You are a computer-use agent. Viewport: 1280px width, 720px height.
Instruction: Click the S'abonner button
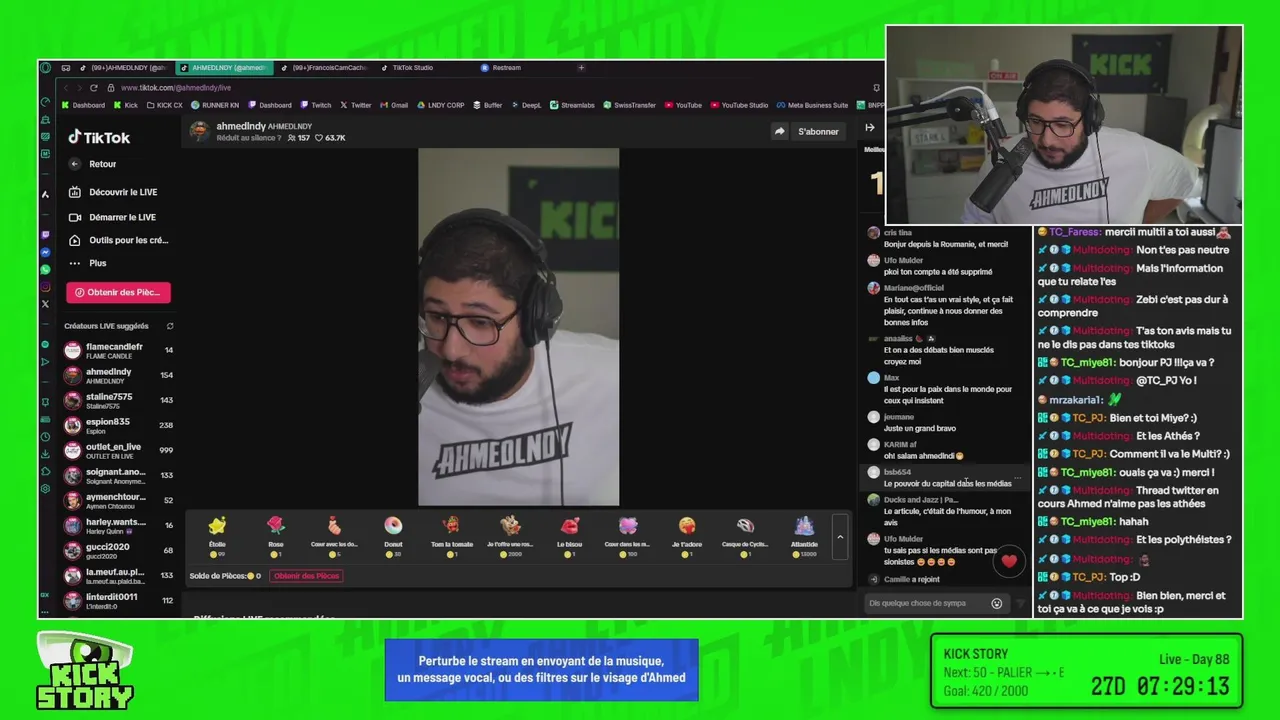[x=818, y=131]
